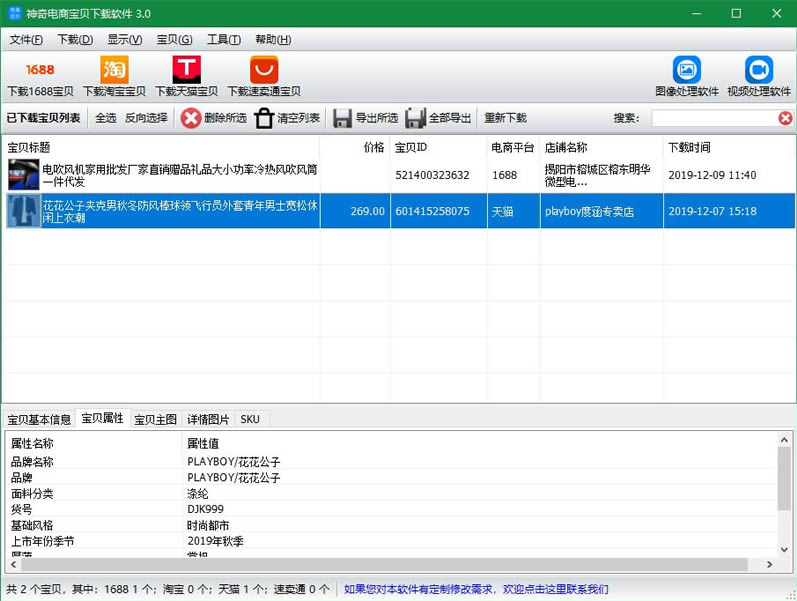797x601 pixels.
Task: Launch the 下载速卖通宝贝 downloader icon
Action: tap(264, 70)
